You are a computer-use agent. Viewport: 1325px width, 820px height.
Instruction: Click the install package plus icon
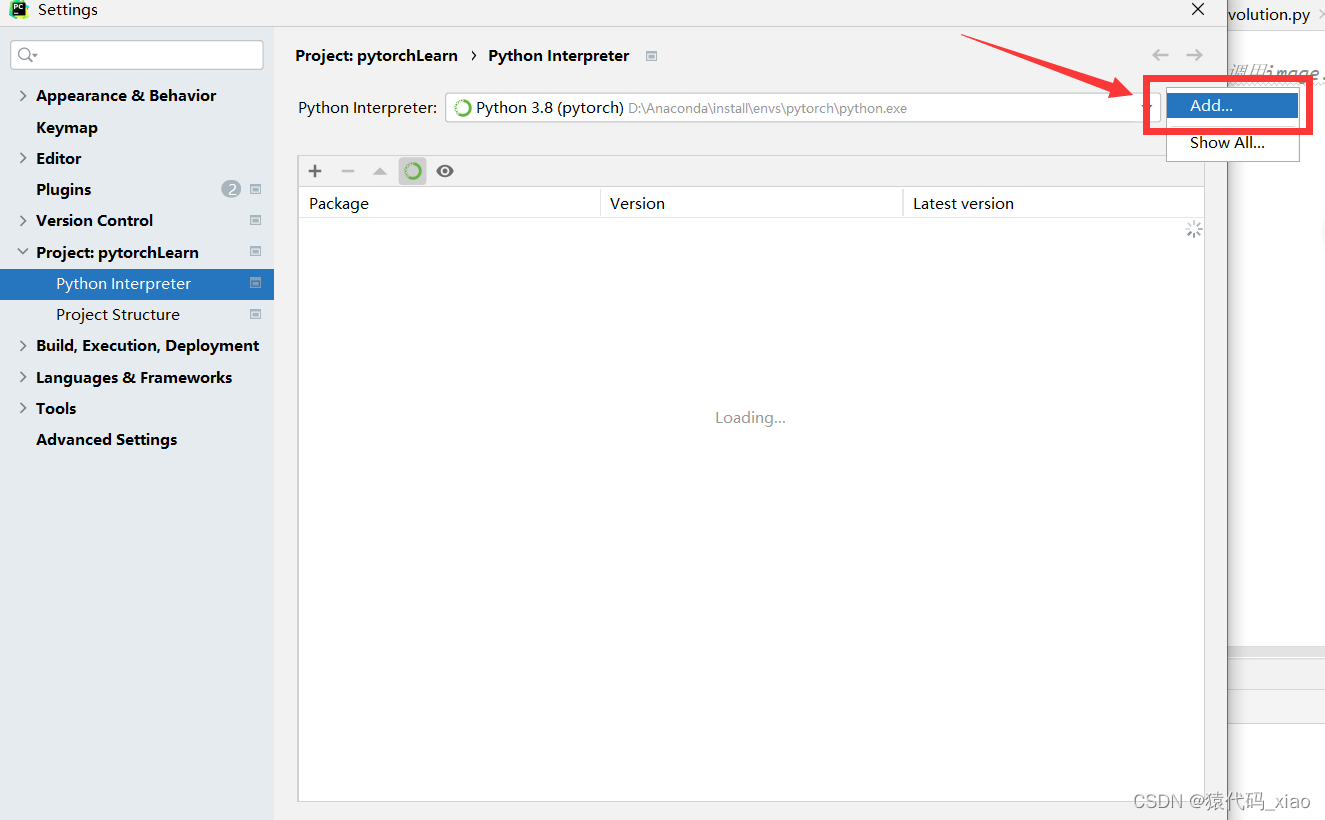coord(315,171)
